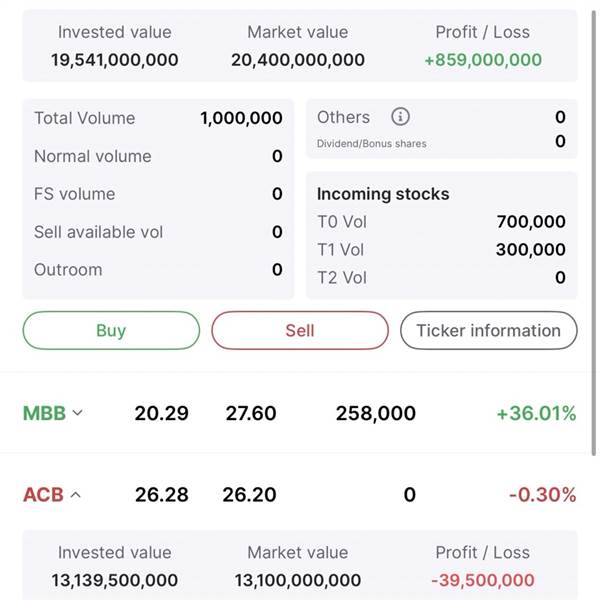Screen dimensions: 600x600
Task: Click the Dividend/Bonus shares label
Action: 372,144
